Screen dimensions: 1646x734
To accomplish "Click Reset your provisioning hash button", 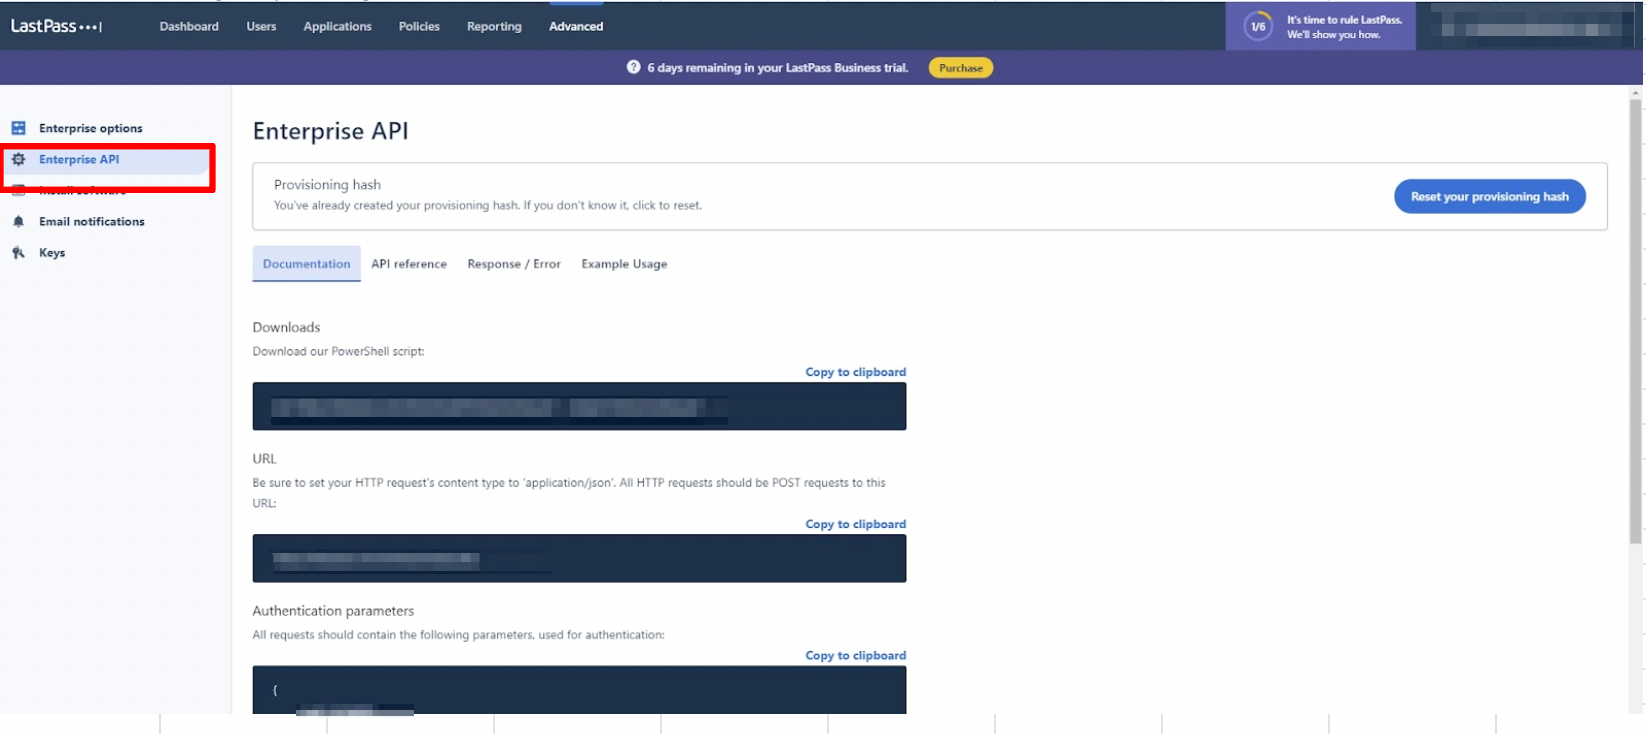I will [1489, 196].
